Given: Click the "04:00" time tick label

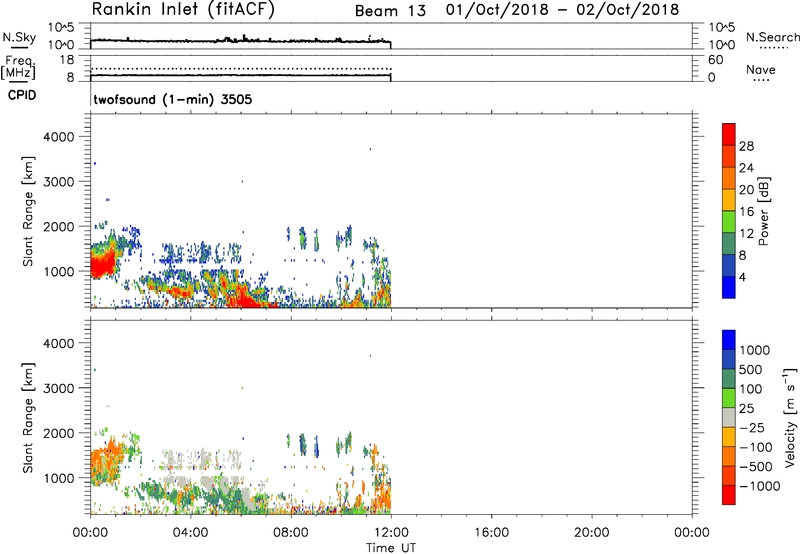Looking at the screenshot, I should click(190, 533).
